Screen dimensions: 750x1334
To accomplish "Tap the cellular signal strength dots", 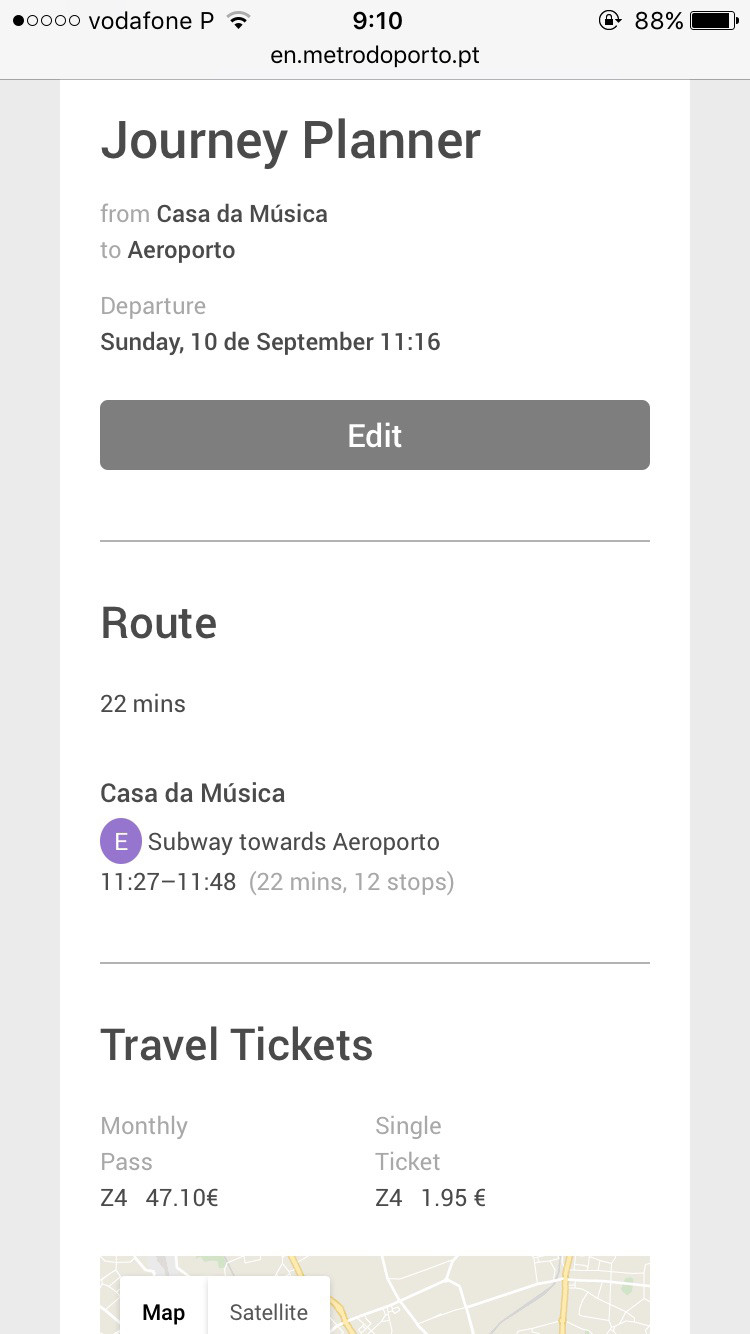I will click(x=46, y=21).
